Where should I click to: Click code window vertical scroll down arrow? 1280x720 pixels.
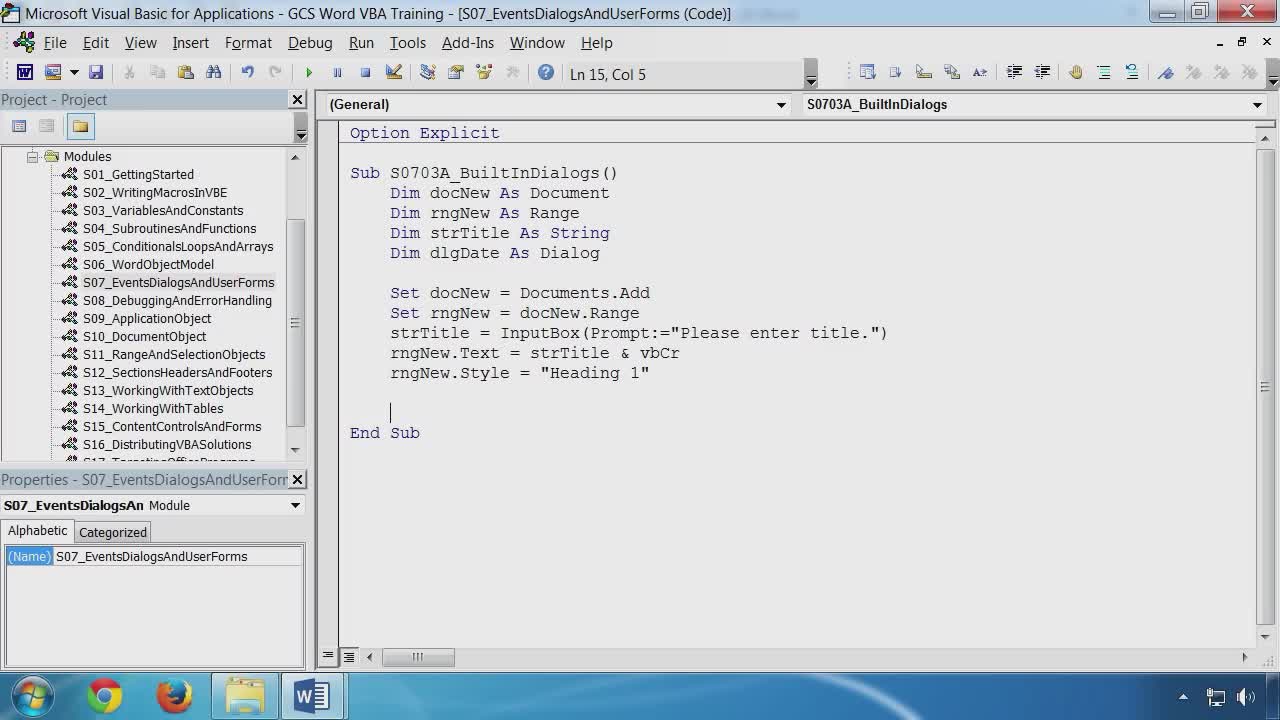[x=1265, y=636]
